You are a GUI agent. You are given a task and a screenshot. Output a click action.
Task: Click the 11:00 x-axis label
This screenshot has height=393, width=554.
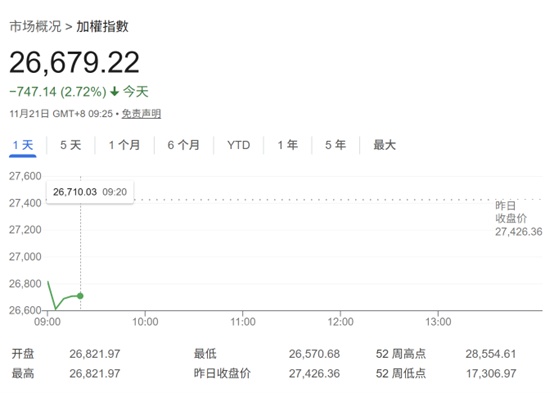click(x=243, y=322)
